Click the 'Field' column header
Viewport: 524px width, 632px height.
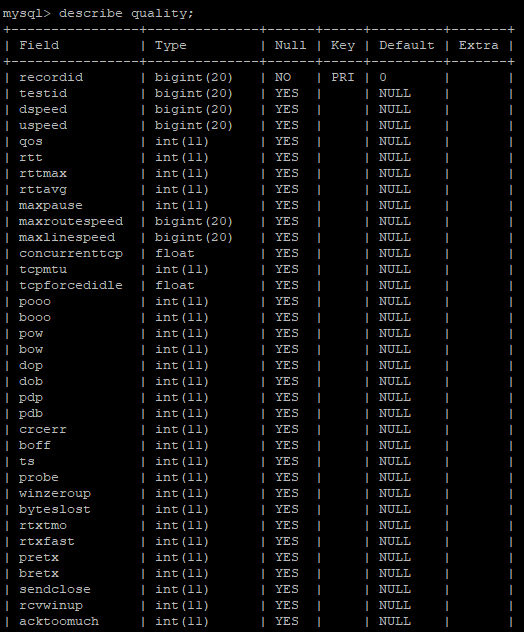39,45
